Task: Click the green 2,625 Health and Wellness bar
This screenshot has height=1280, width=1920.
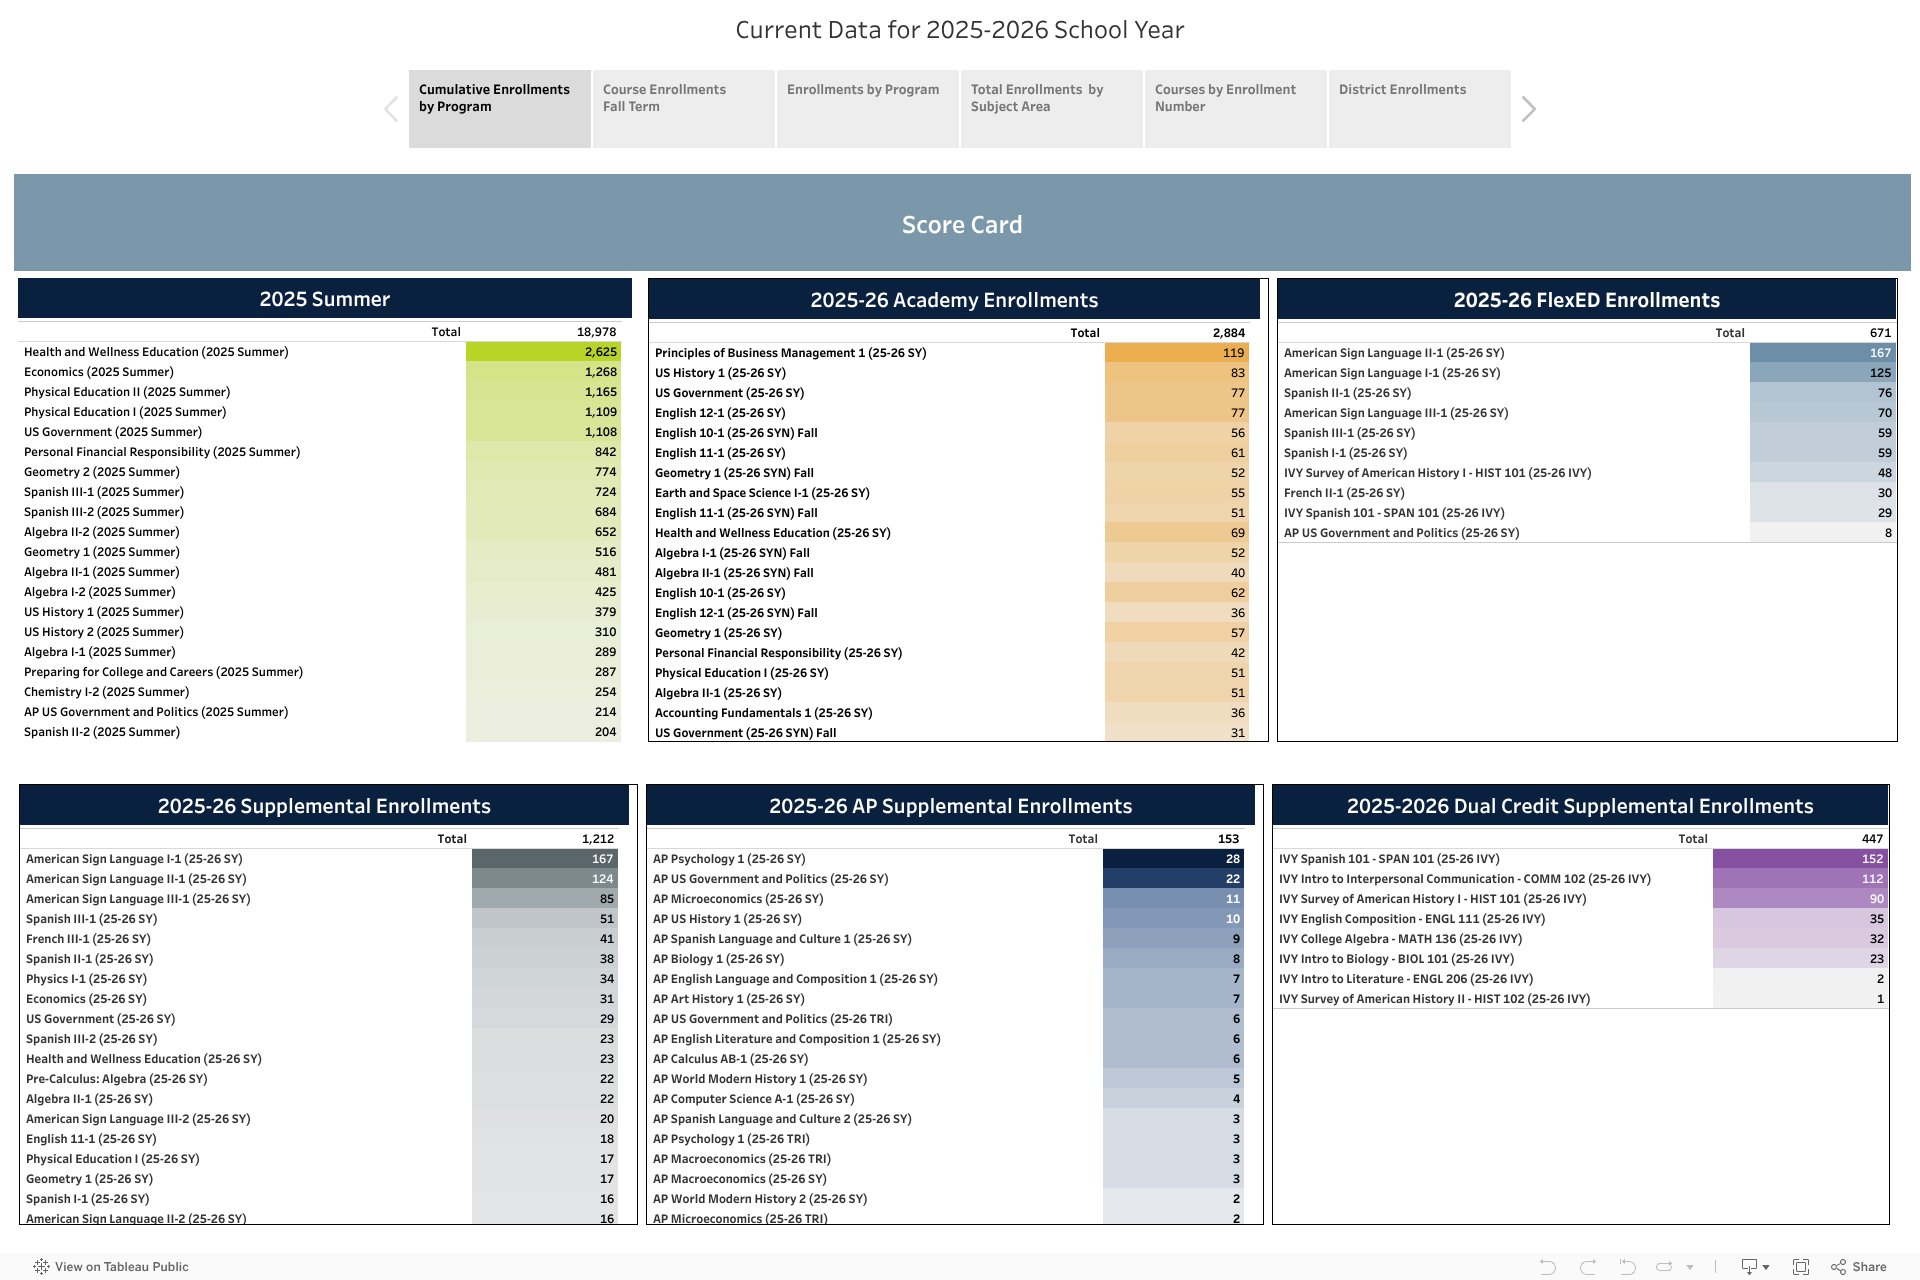Action: [543, 352]
